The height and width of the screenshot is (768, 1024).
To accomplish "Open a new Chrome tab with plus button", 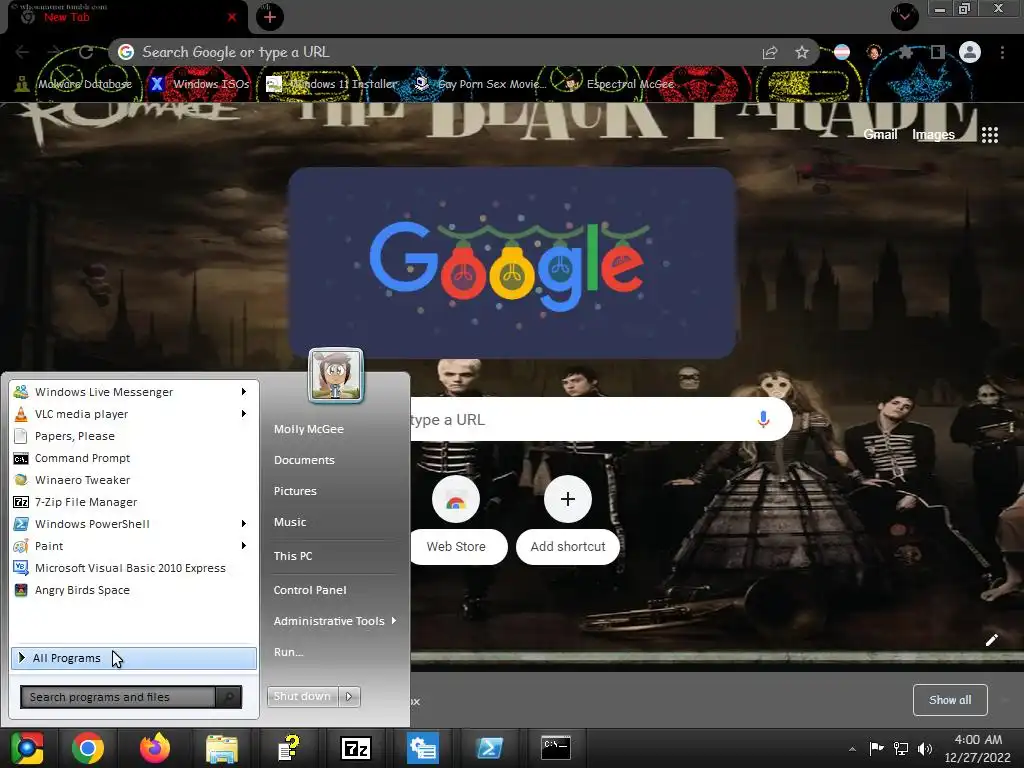I will 270,17.
